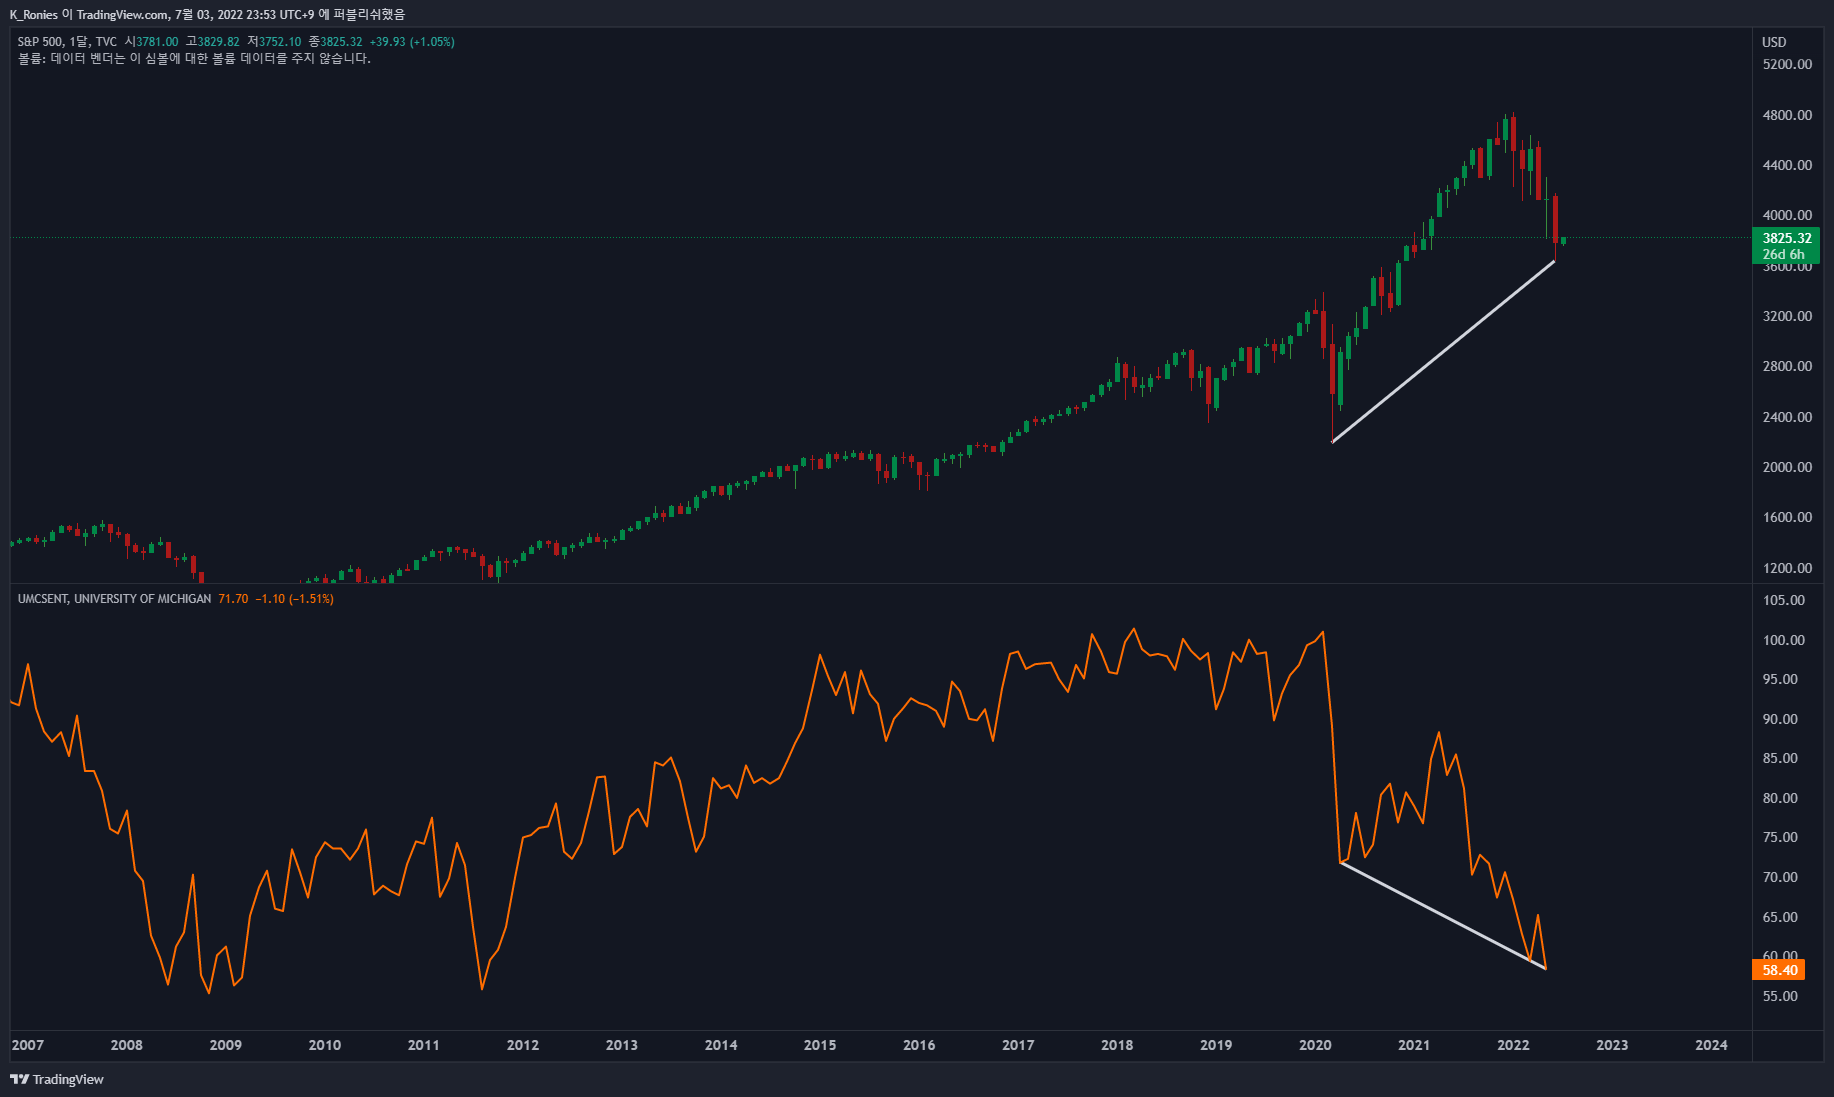Click the 105.00 sentiment axis label
The width and height of the screenshot is (1834, 1097).
pos(1784,600)
